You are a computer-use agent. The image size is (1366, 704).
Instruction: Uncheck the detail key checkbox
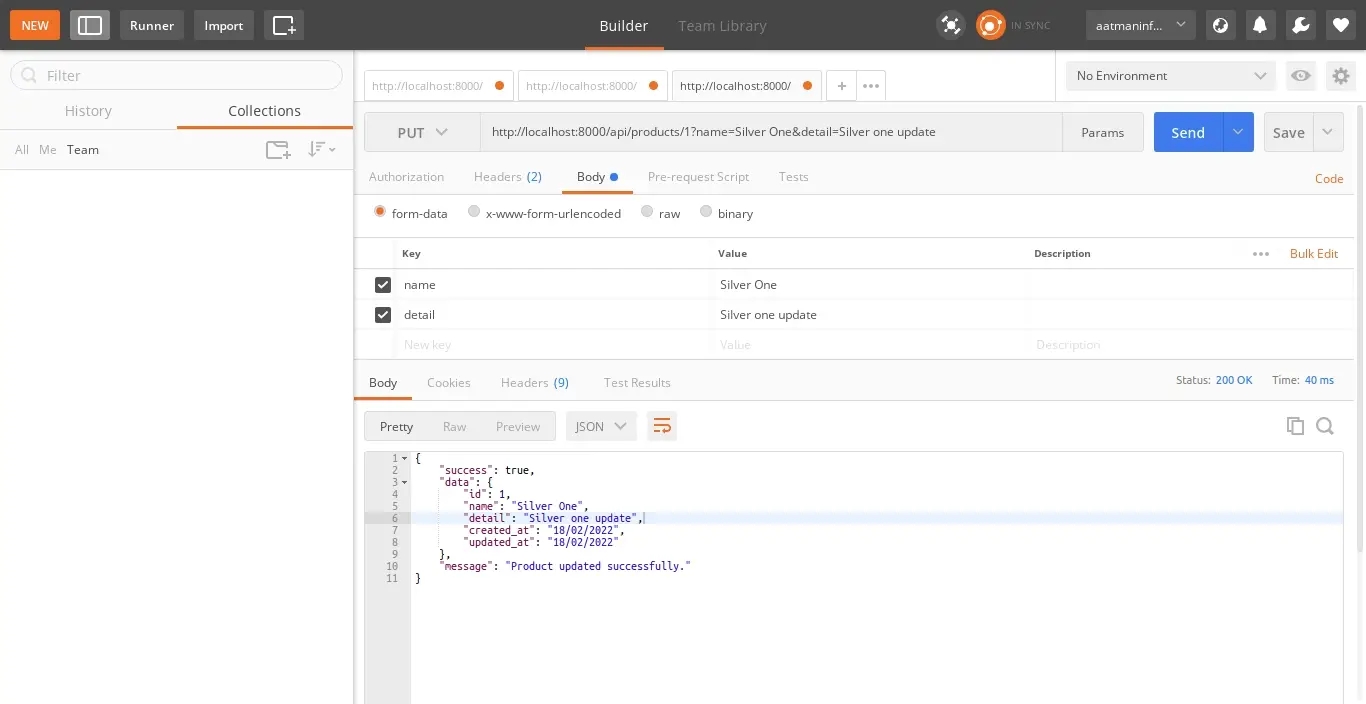[382, 315]
